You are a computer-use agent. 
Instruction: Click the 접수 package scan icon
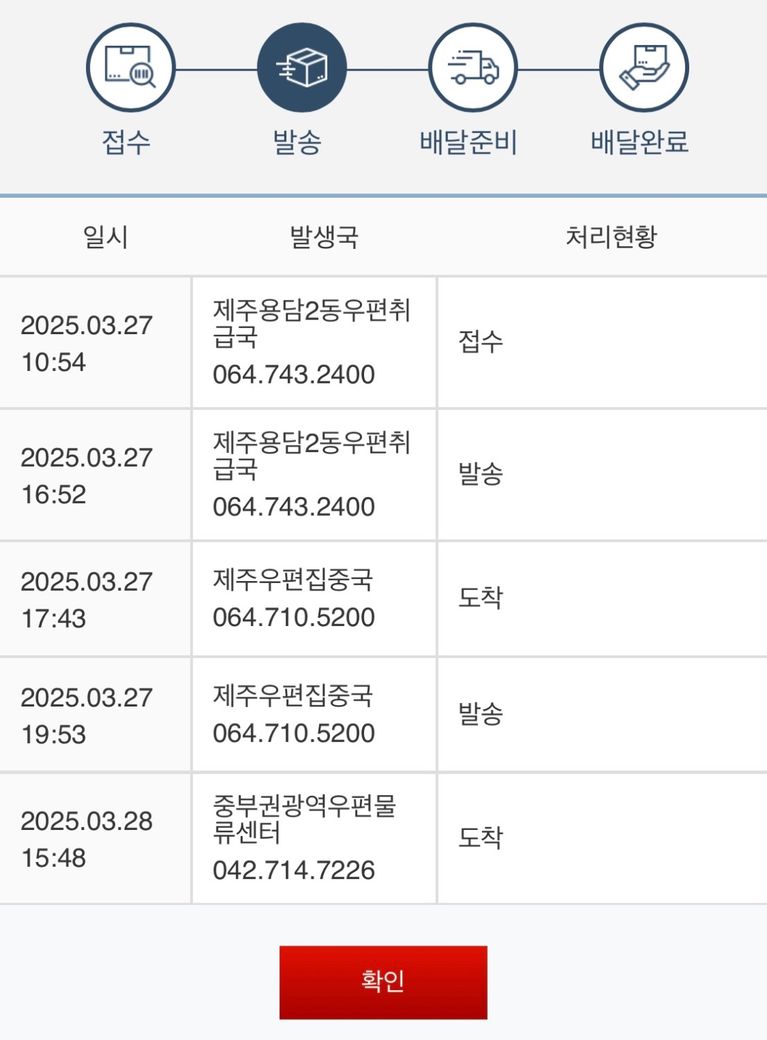[x=131, y=69]
